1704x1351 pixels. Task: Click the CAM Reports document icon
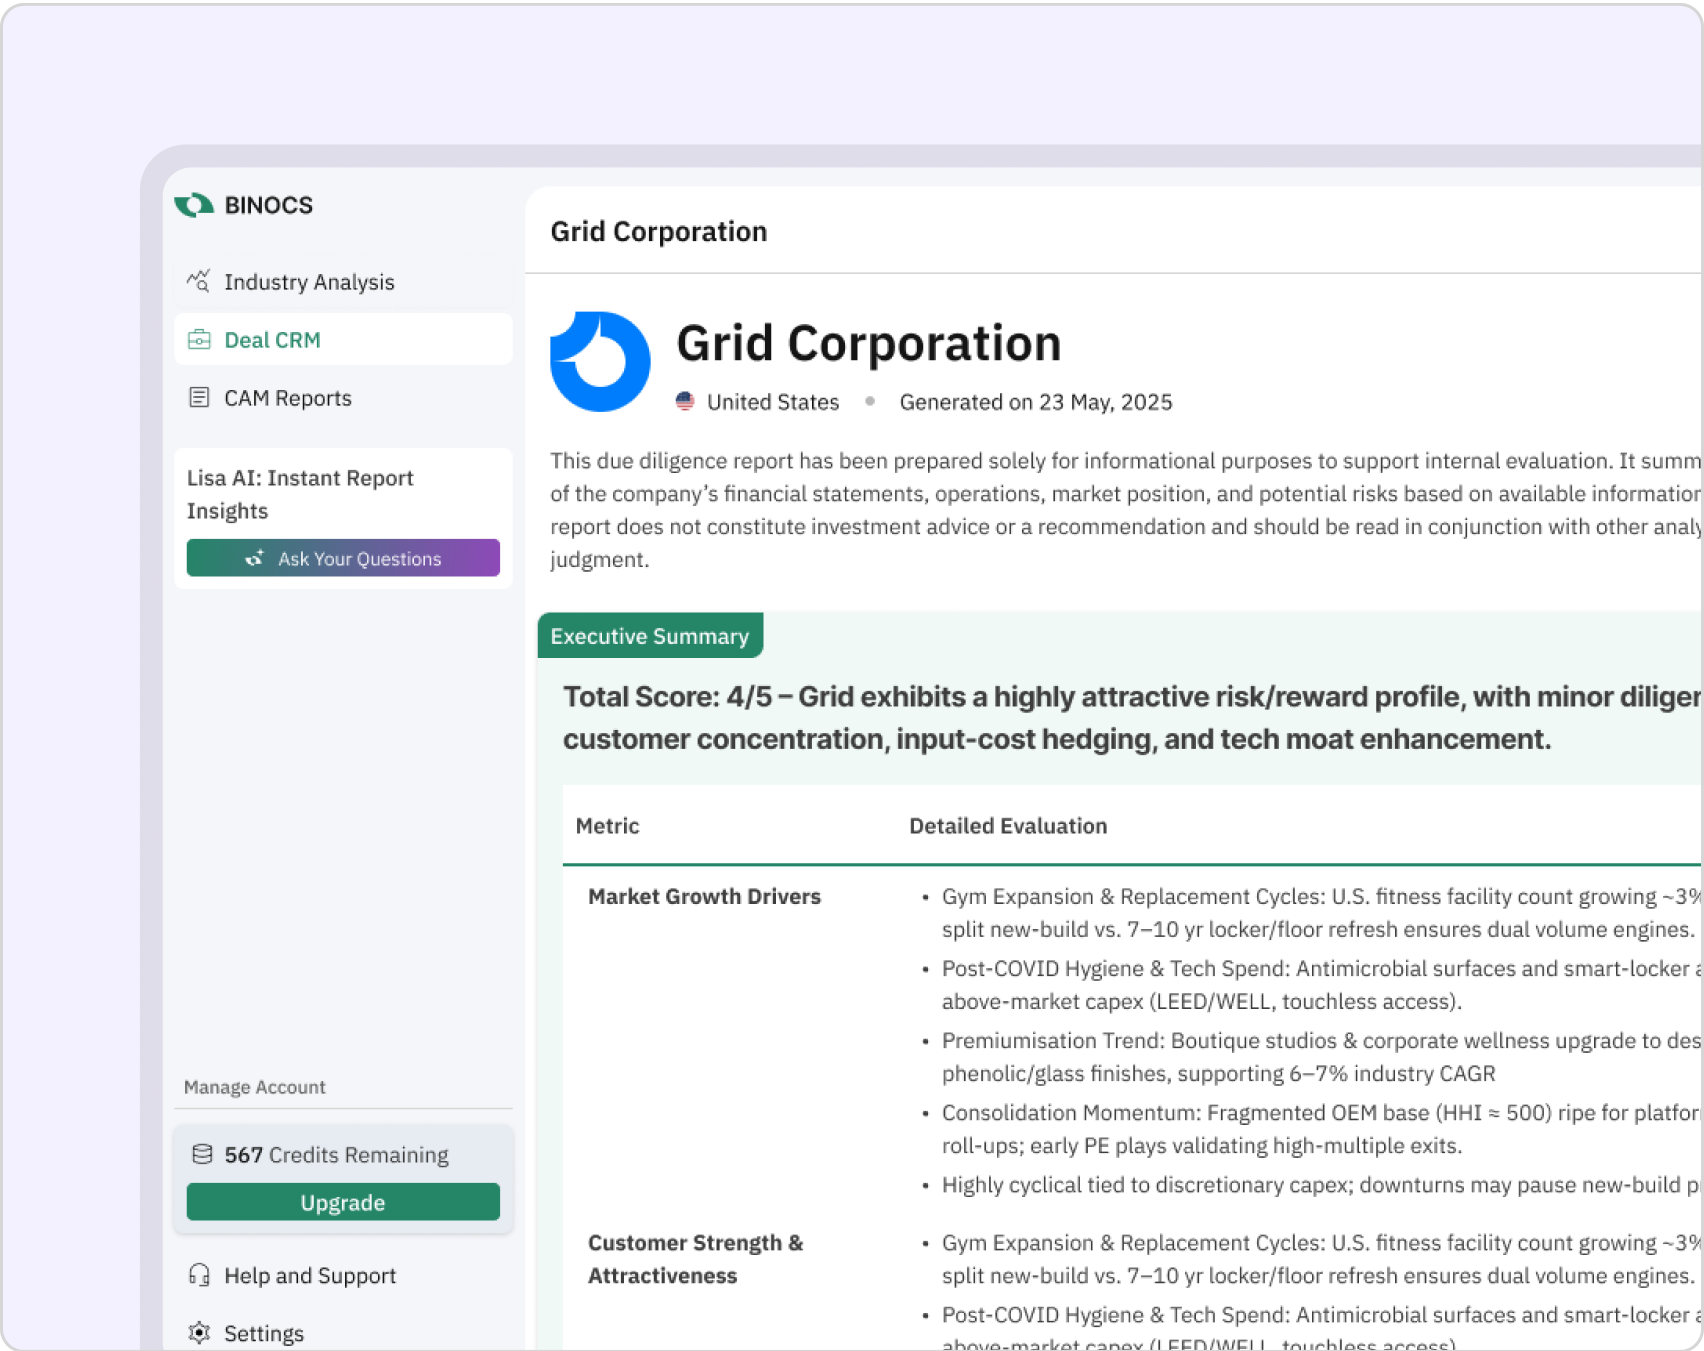[x=199, y=398]
